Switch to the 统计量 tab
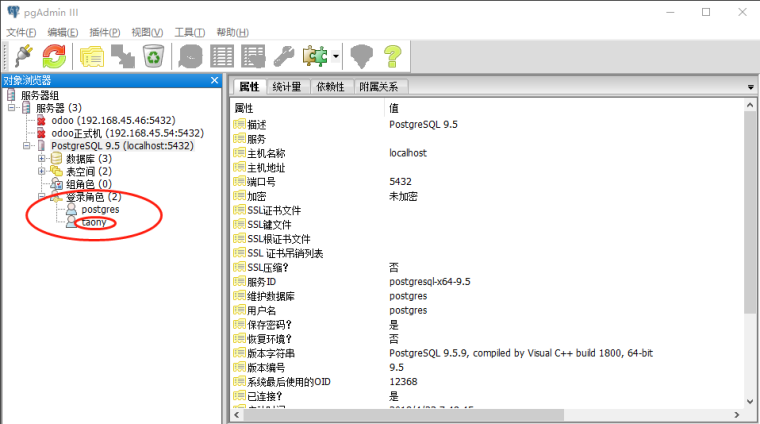Image resolution: width=760 pixels, height=424 pixels. click(x=287, y=87)
